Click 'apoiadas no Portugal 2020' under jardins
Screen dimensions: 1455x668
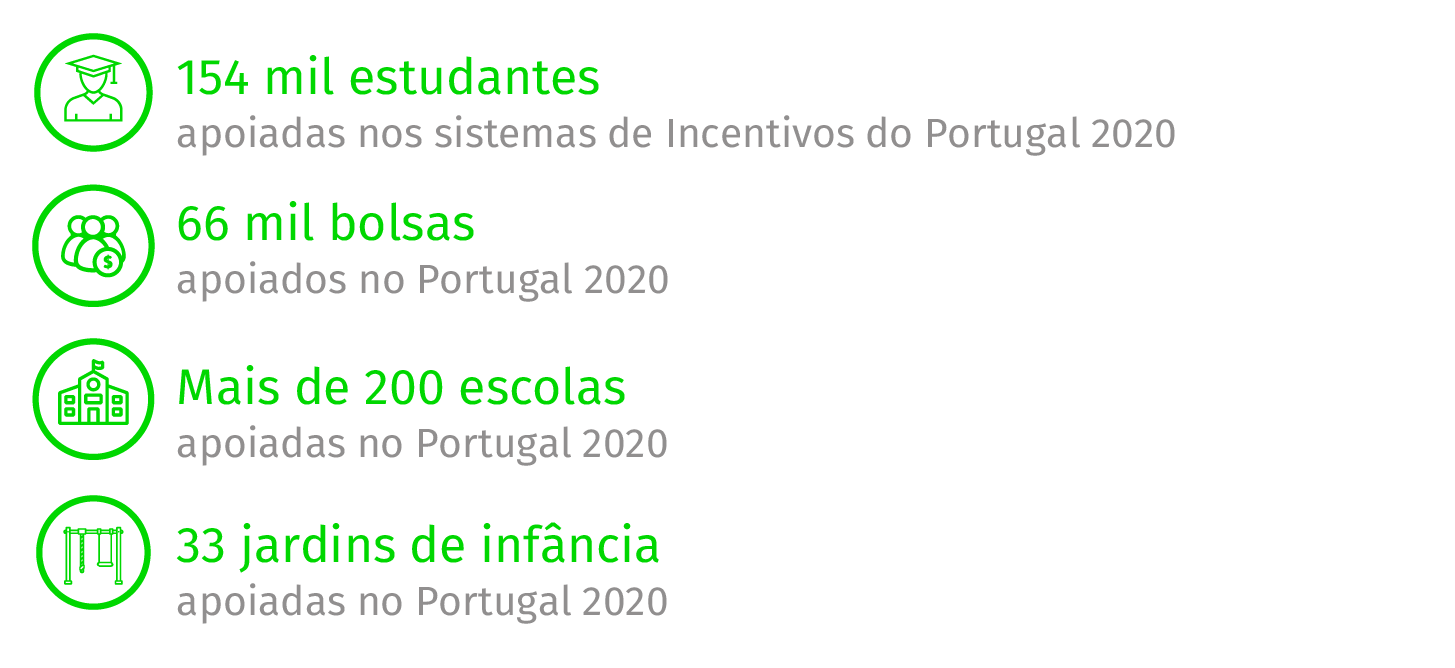pos(422,602)
